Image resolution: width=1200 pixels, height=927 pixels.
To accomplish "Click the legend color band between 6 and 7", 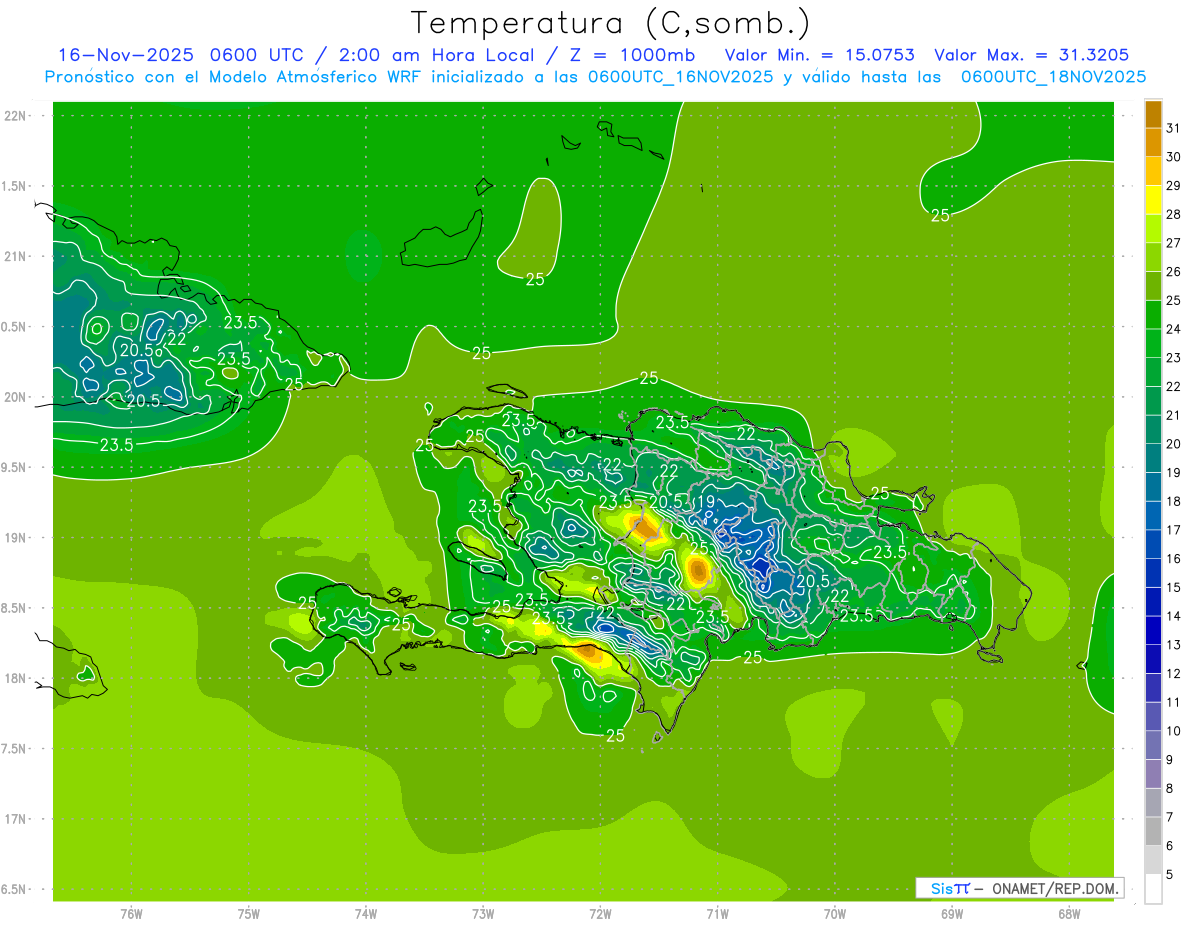I will (1153, 831).
